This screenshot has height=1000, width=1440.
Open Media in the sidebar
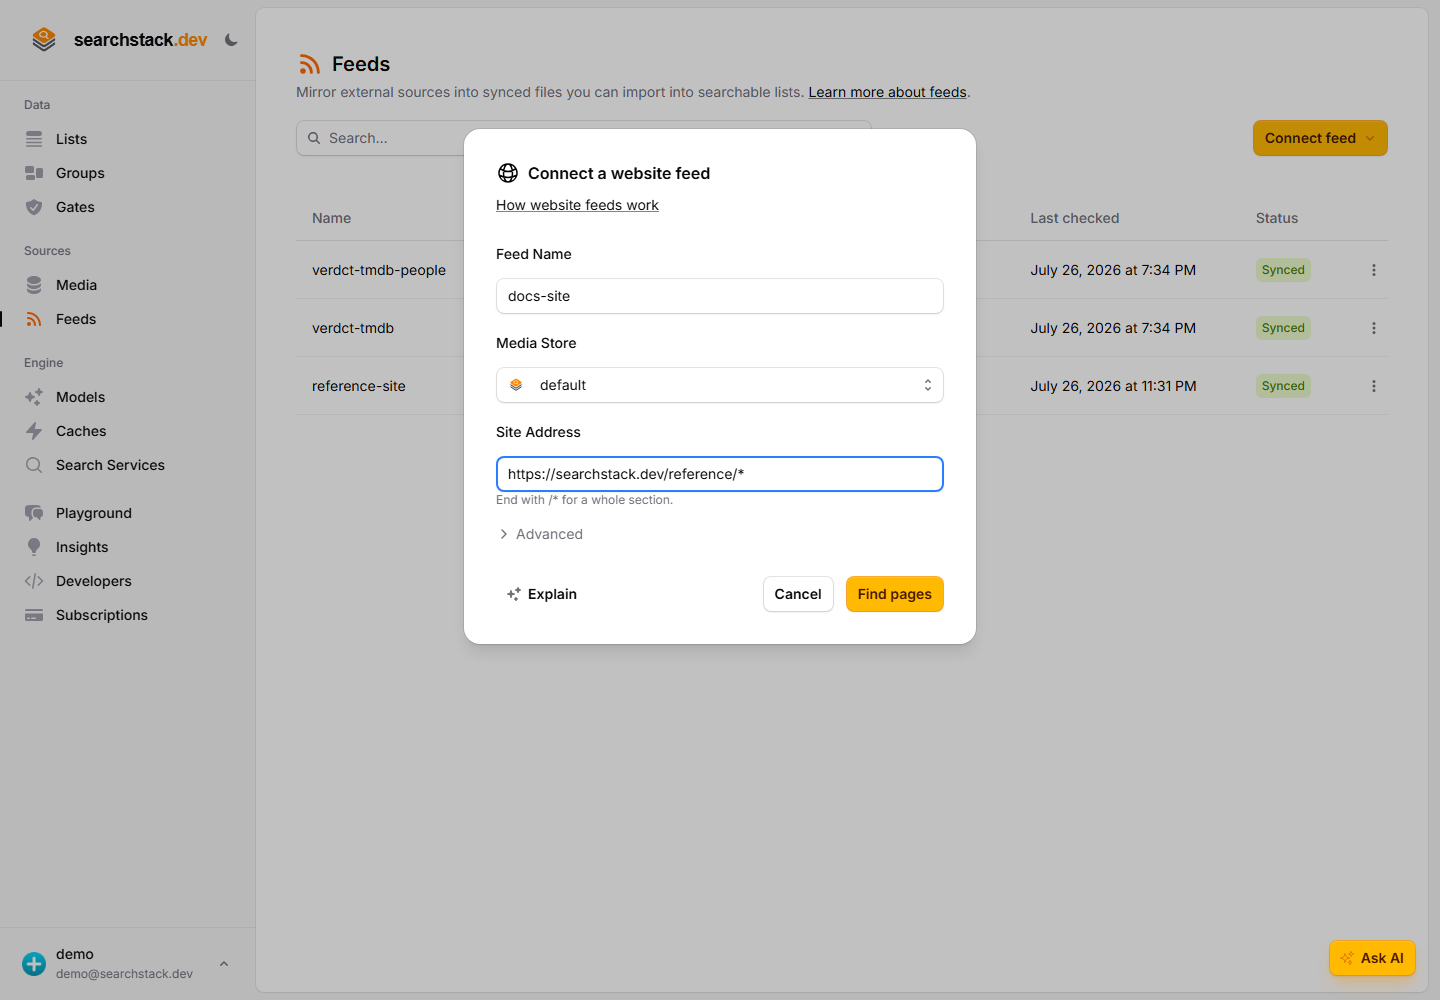pos(76,285)
